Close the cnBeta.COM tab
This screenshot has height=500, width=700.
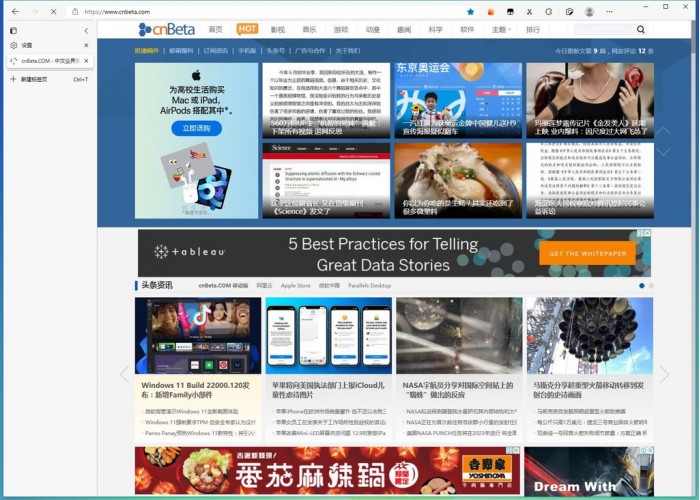(x=86, y=61)
